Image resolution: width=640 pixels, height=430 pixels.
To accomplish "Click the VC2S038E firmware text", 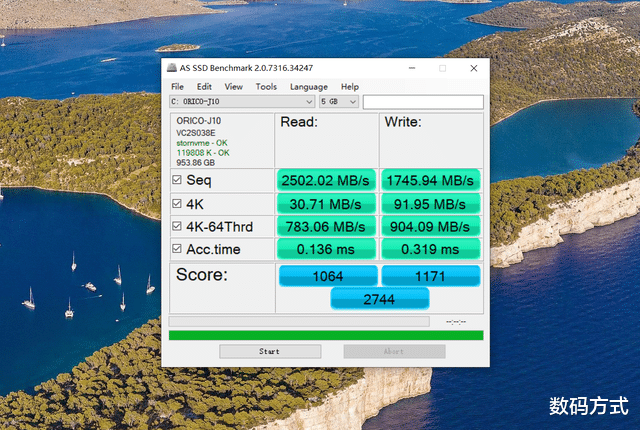I will point(196,133).
